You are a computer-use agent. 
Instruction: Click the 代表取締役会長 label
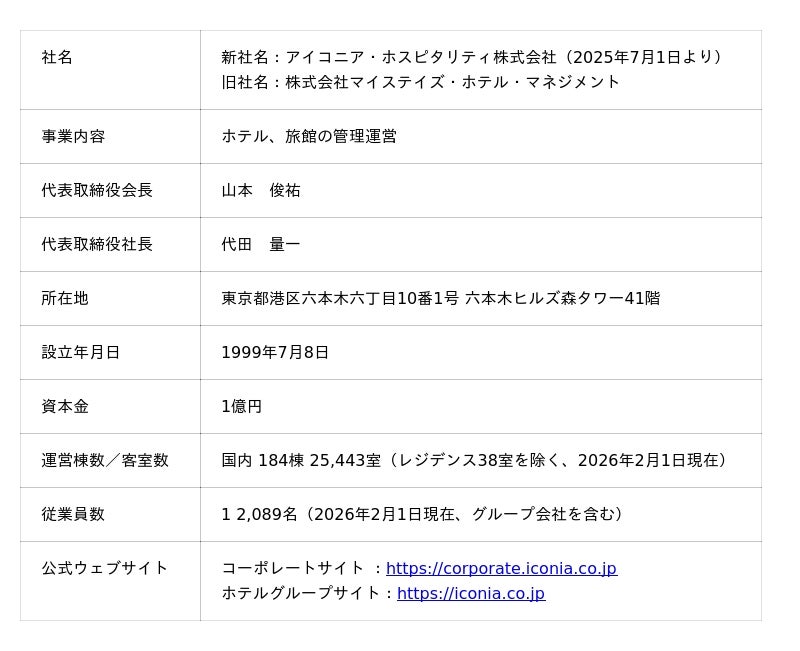tap(97, 191)
